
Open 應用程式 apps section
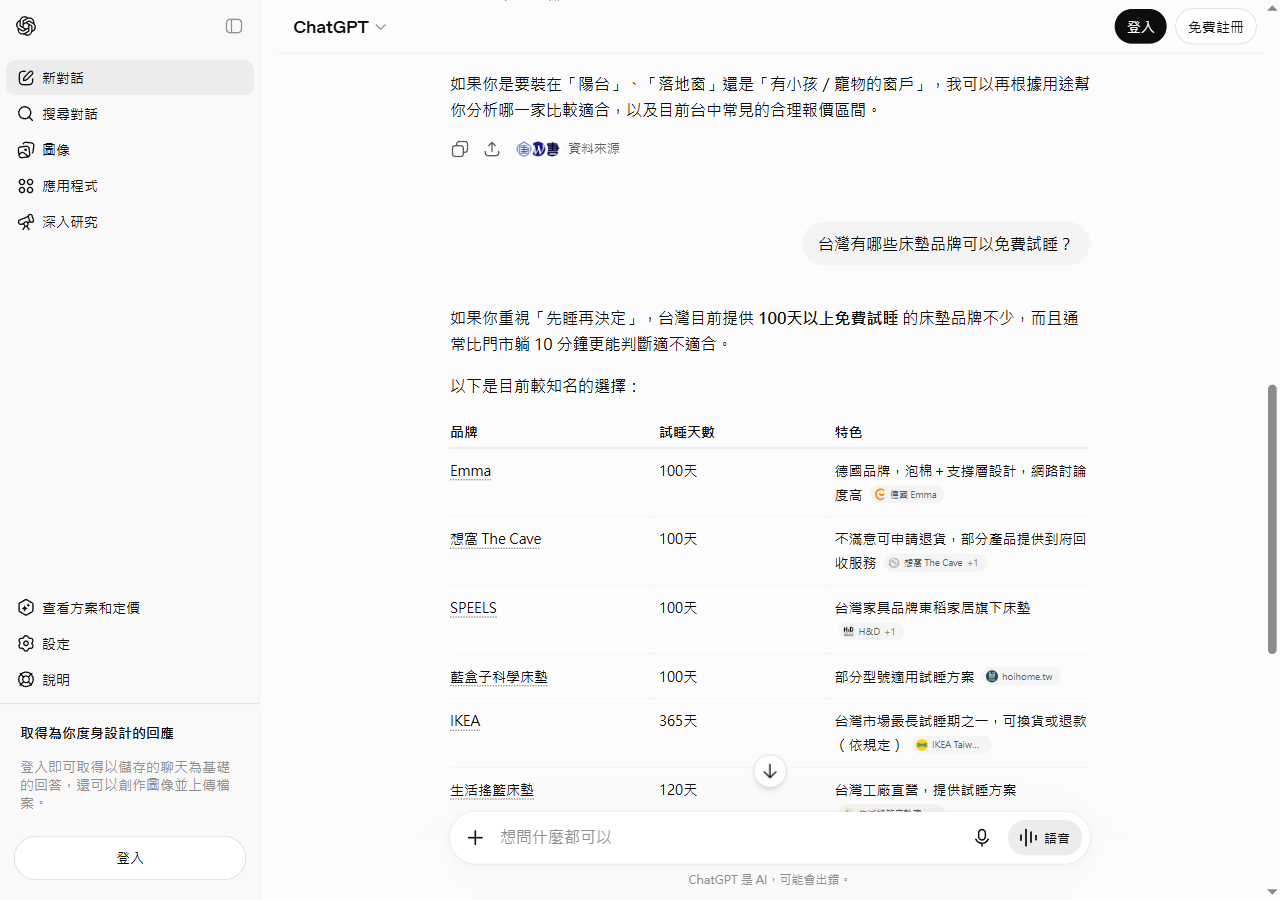click(130, 186)
